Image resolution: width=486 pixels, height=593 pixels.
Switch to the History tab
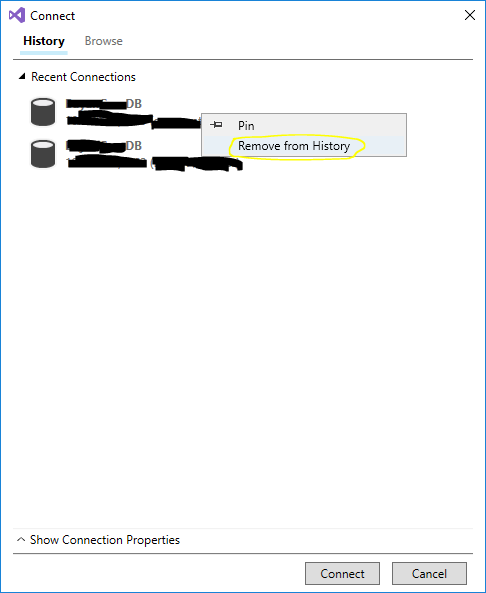pos(44,41)
